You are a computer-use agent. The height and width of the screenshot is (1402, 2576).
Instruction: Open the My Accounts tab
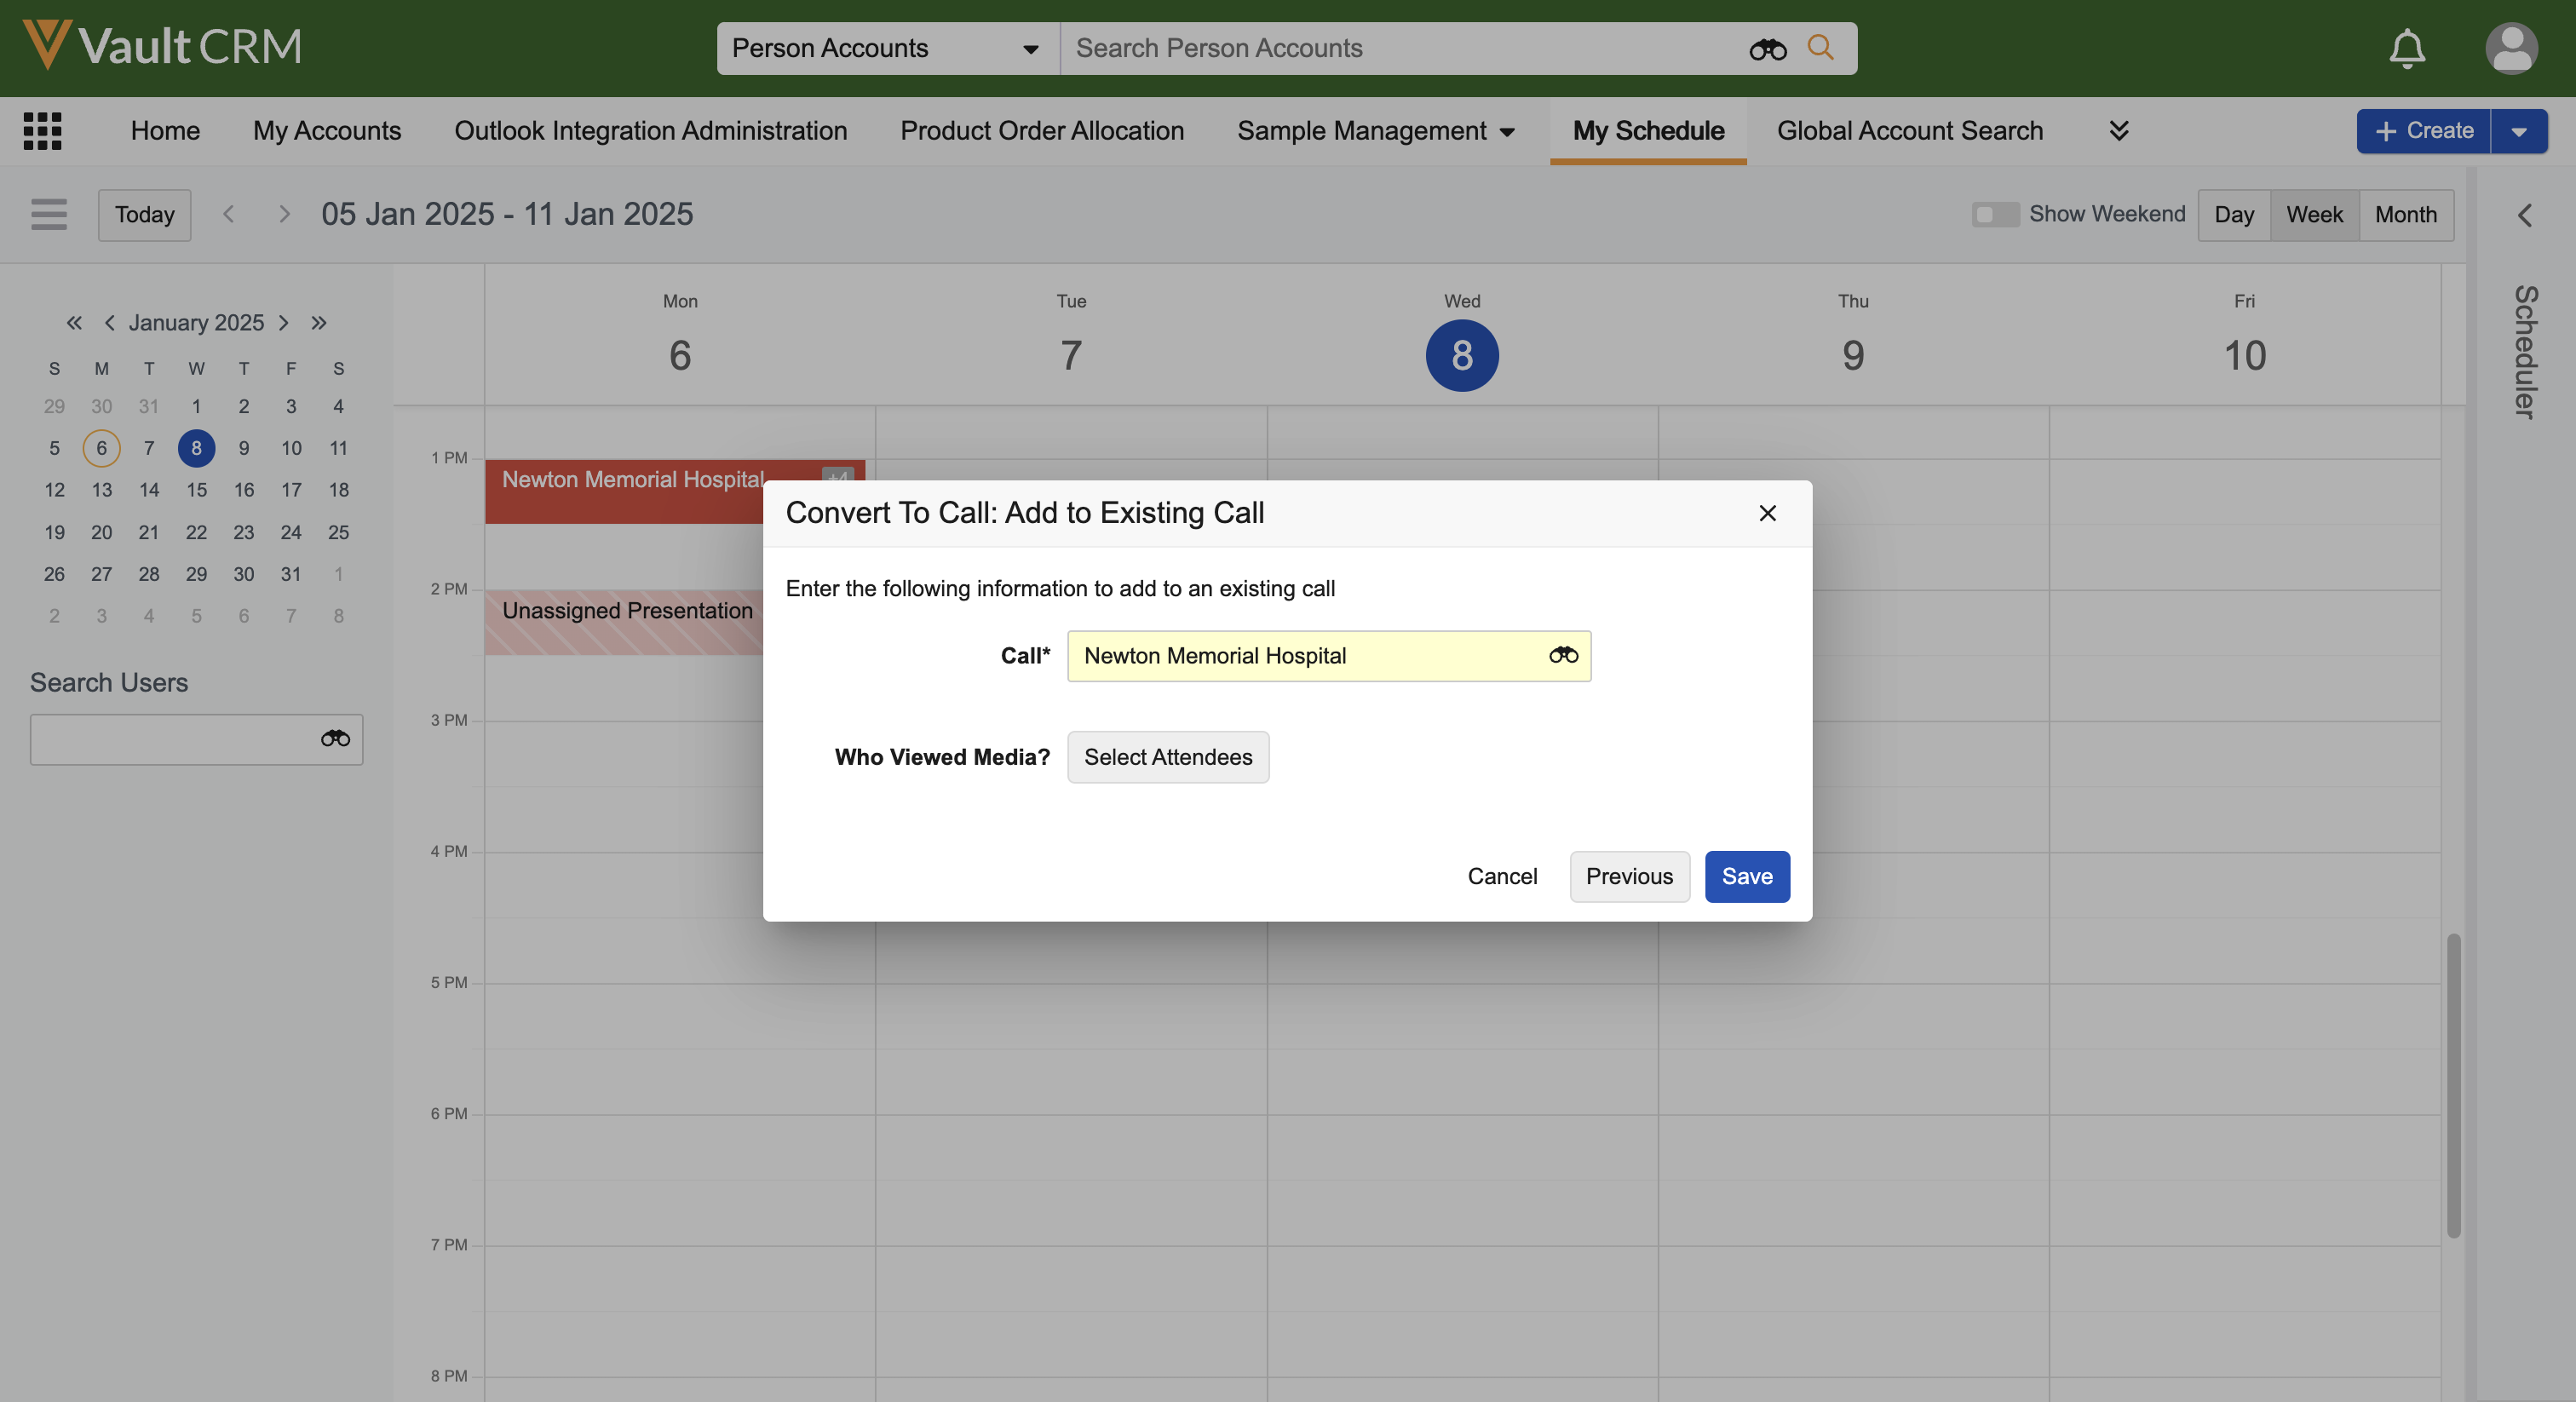tap(326, 131)
